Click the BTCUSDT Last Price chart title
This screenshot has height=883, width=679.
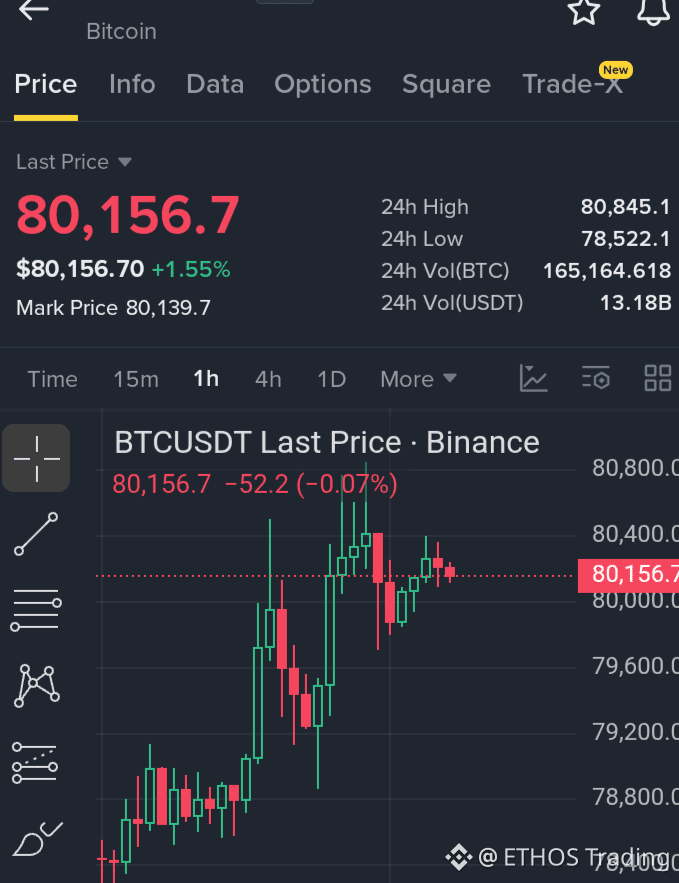tap(327, 443)
